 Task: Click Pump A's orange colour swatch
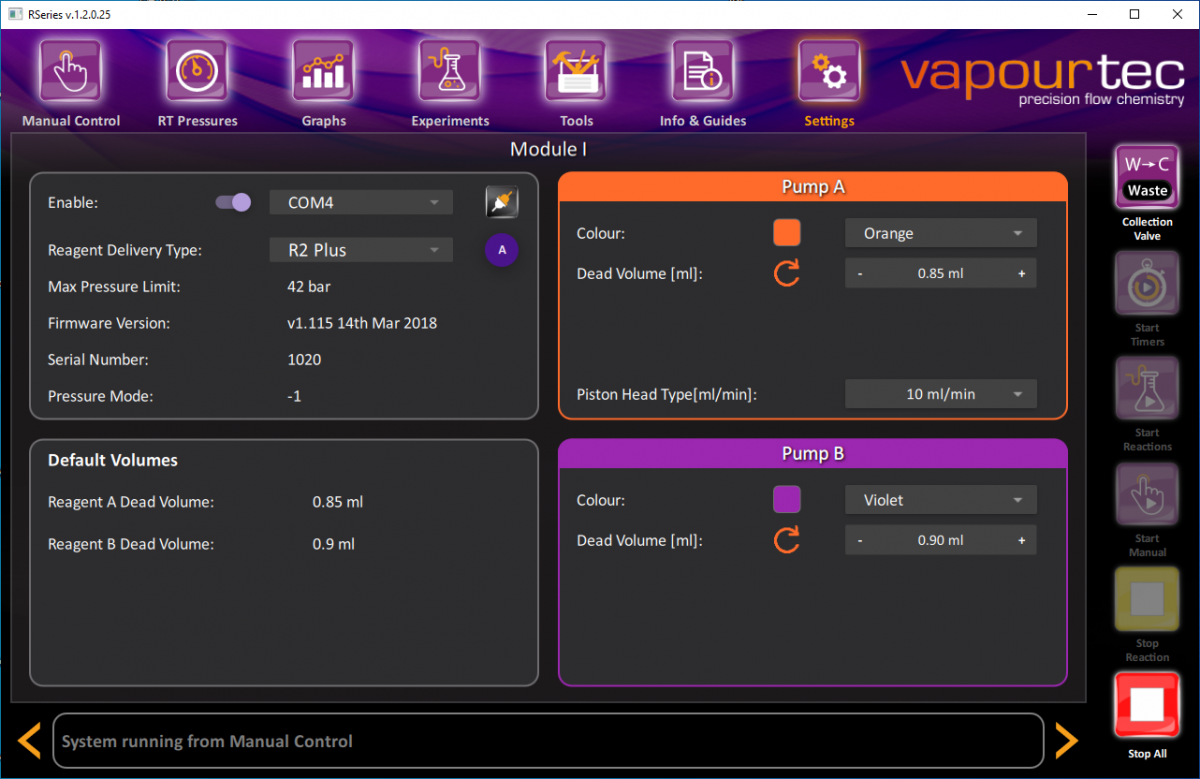(786, 232)
